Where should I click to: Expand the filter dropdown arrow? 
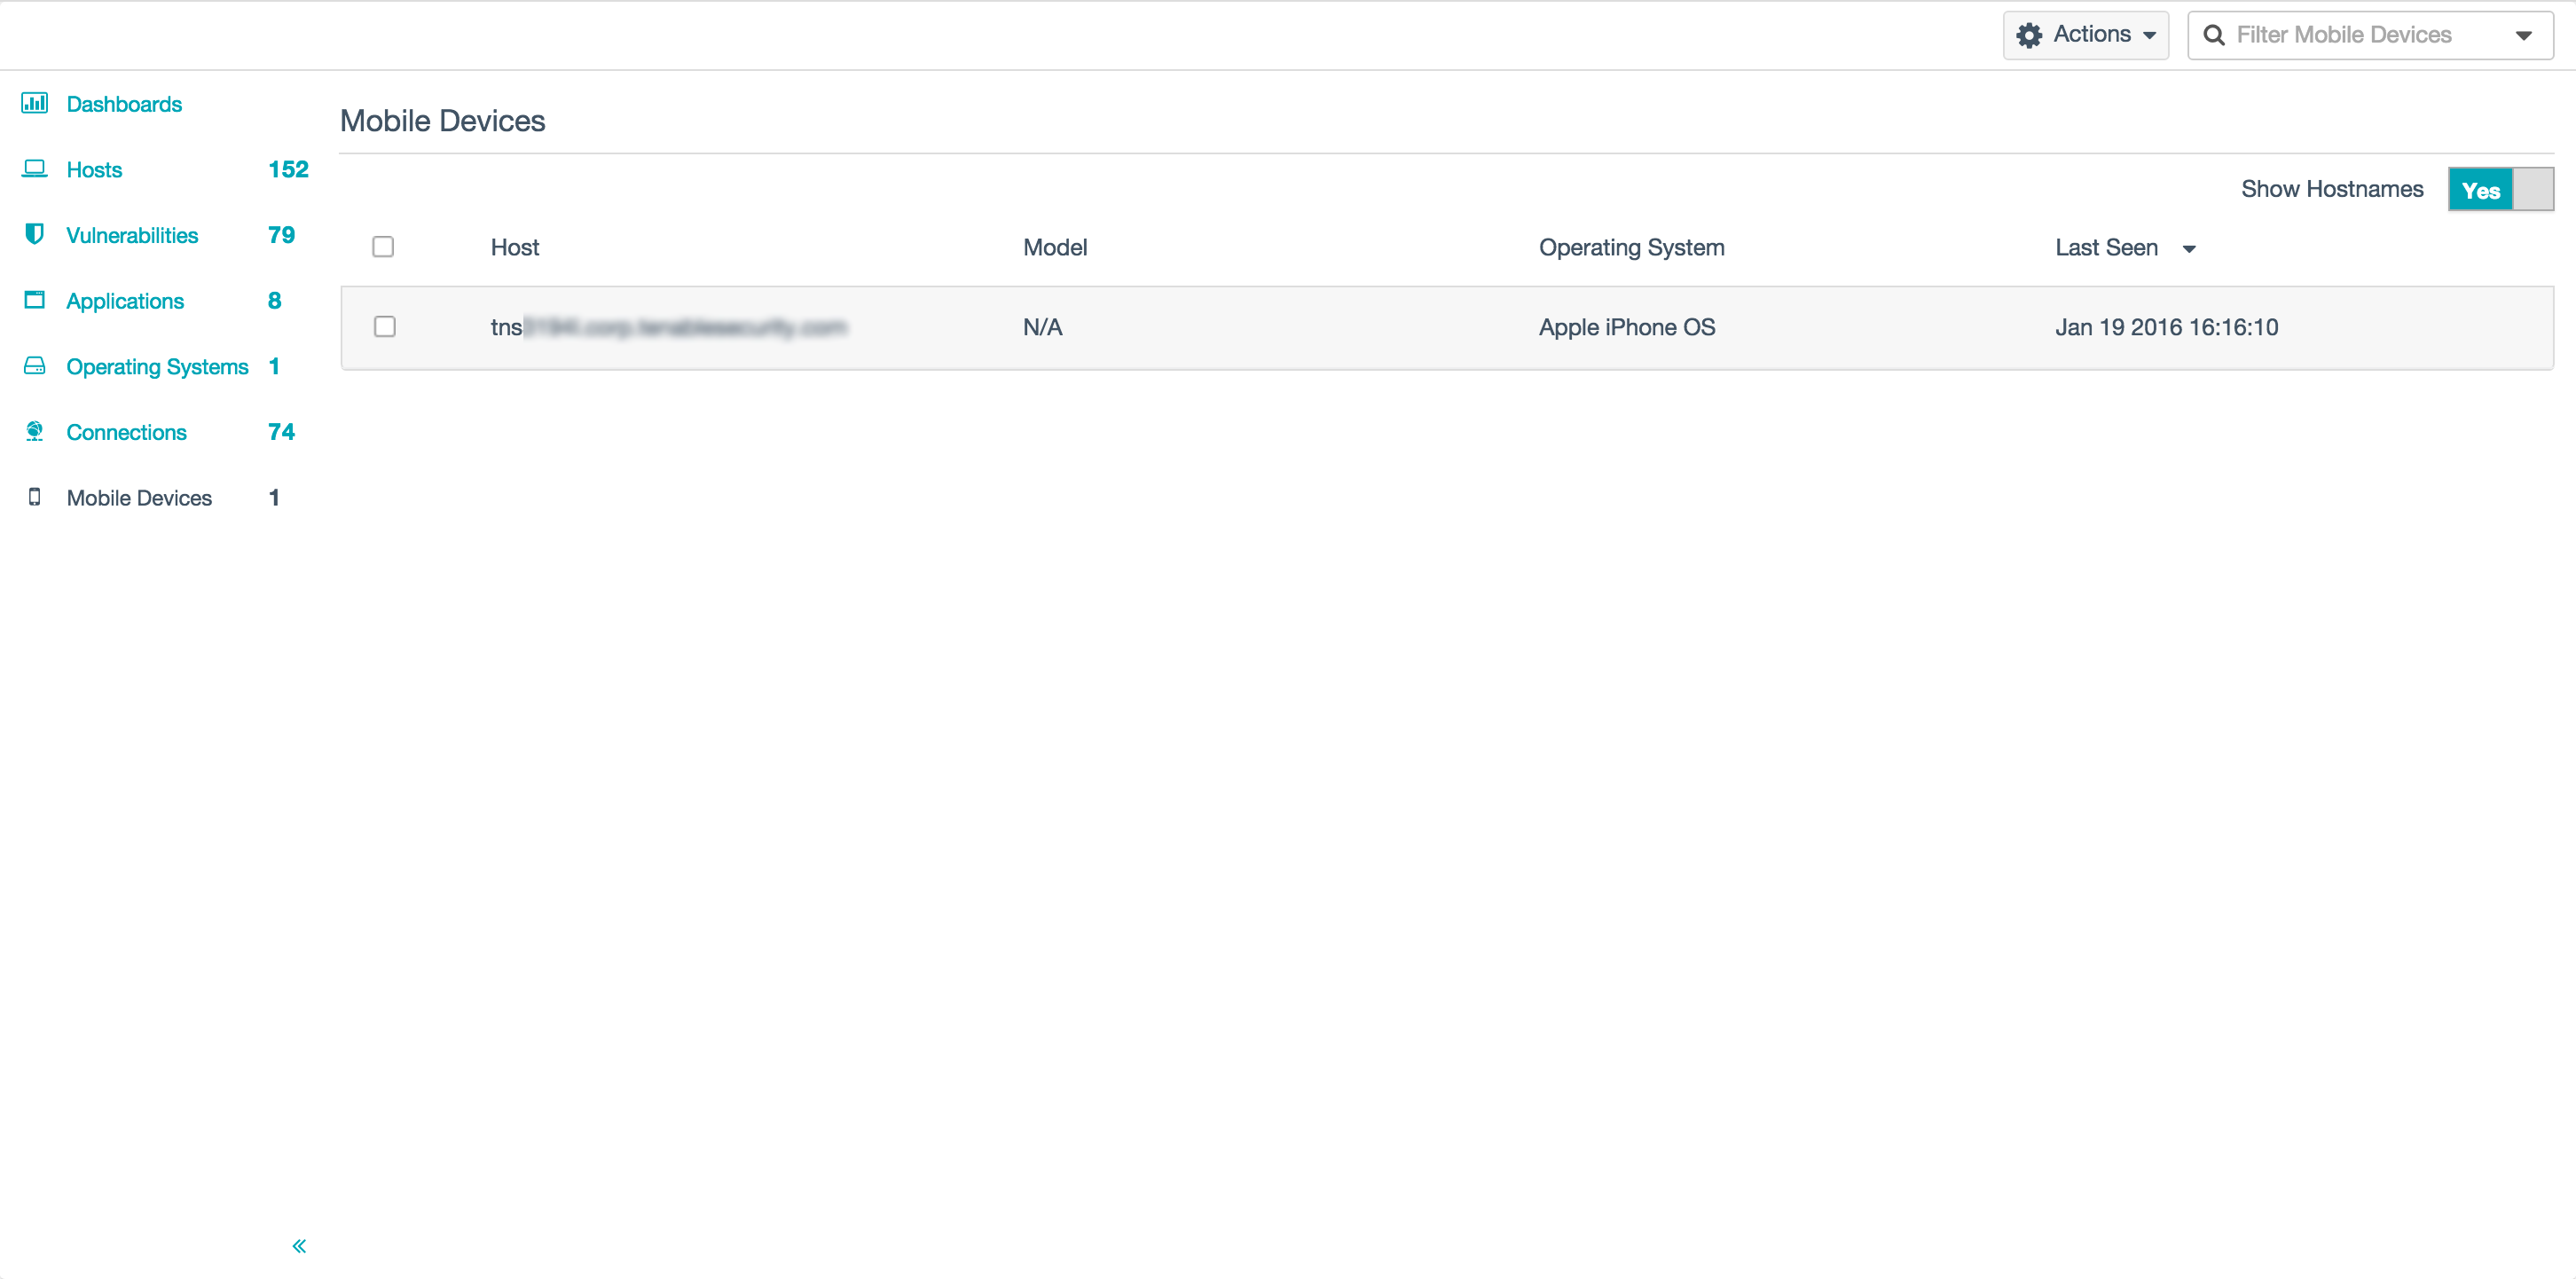[2523, 36]
